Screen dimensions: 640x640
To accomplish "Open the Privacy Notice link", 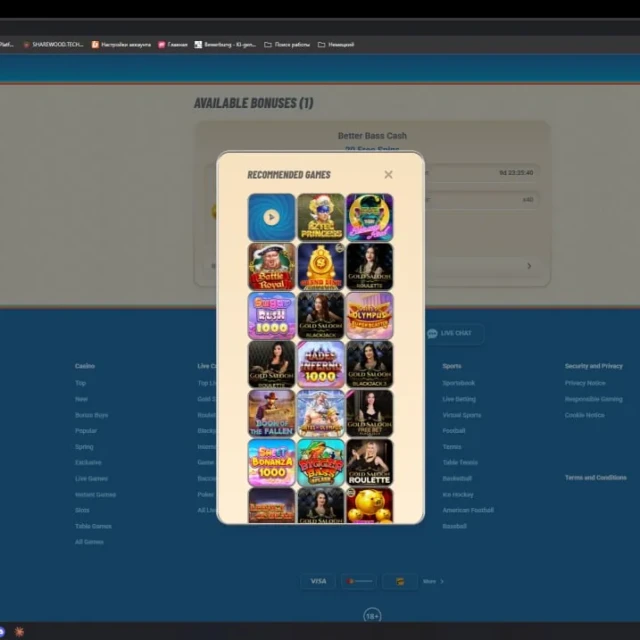I will (585, 383).
